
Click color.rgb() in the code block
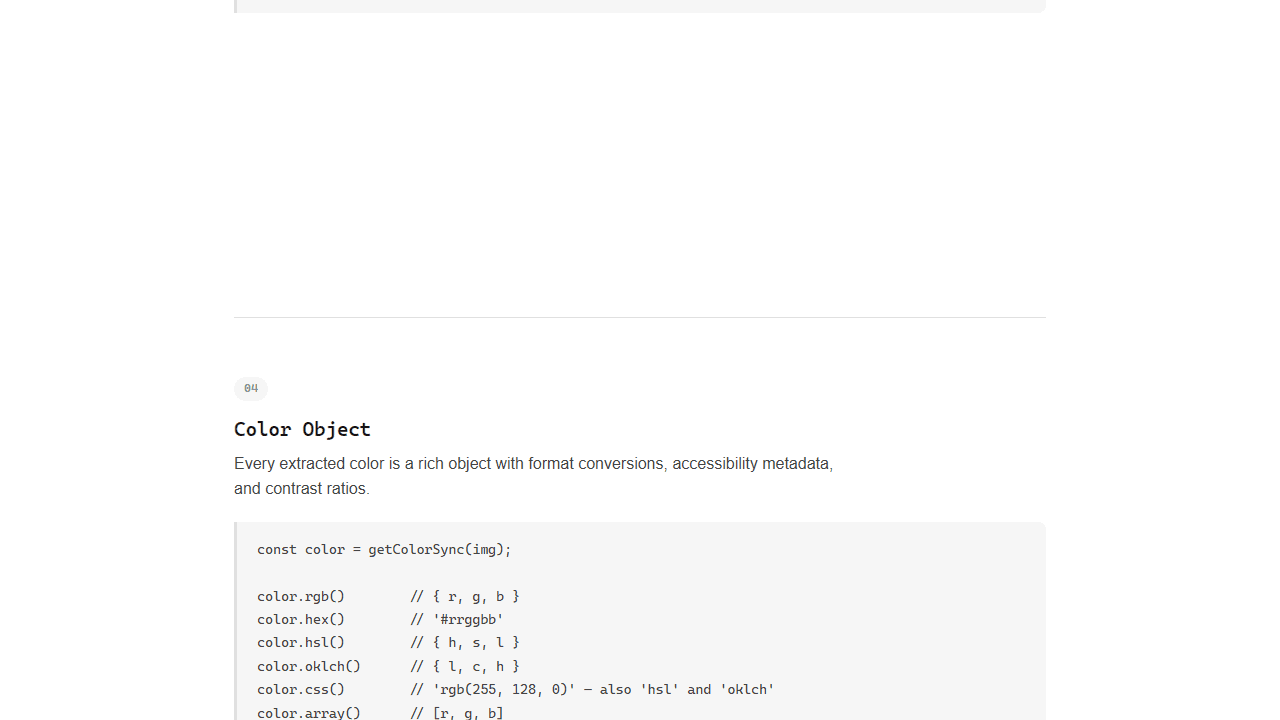[301, 596]
